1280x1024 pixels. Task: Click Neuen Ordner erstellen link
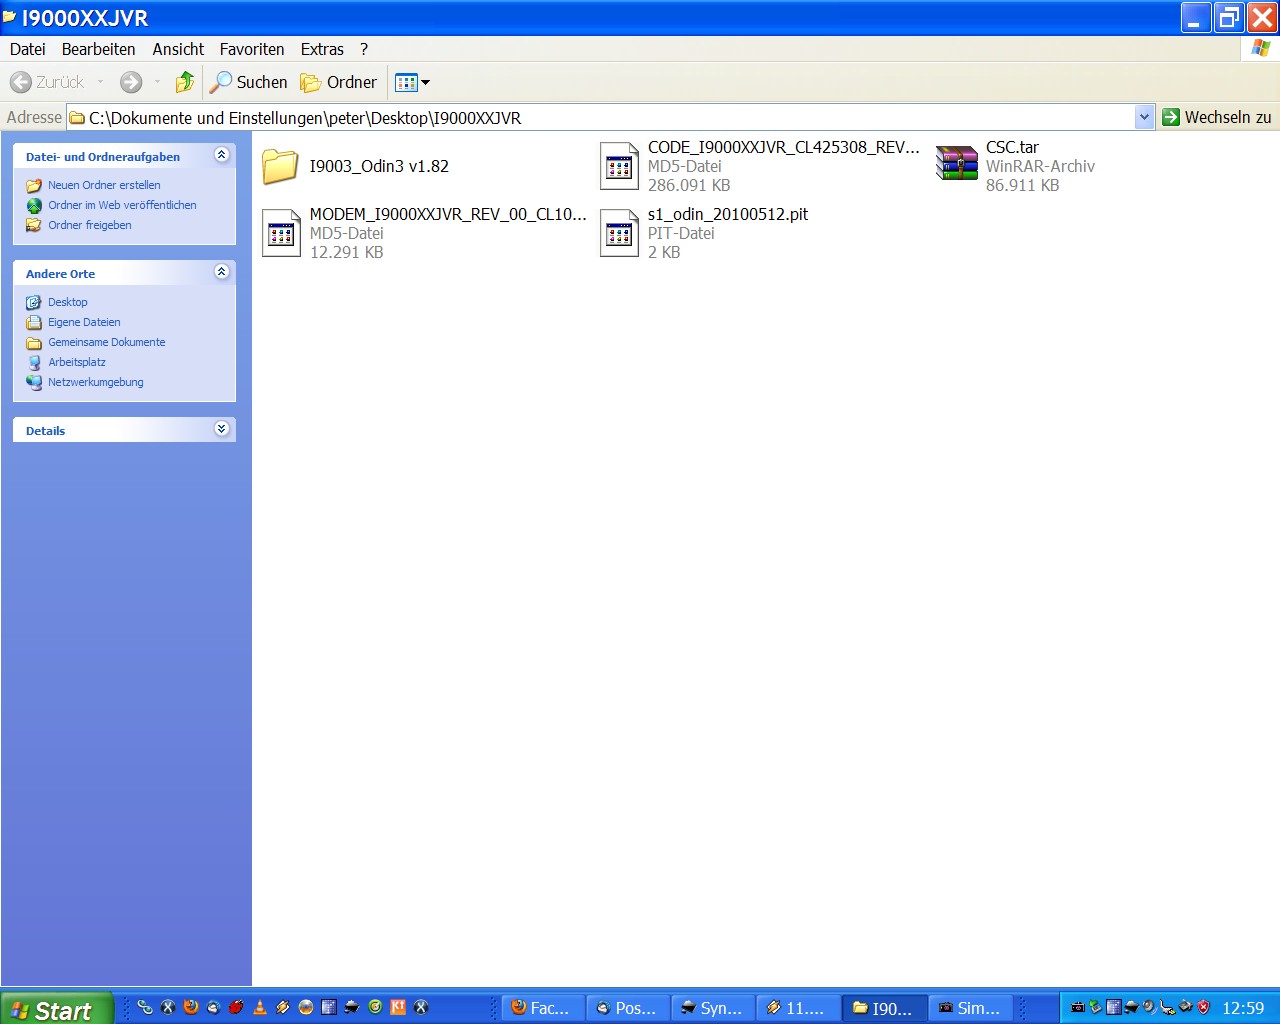coord(104,185)
